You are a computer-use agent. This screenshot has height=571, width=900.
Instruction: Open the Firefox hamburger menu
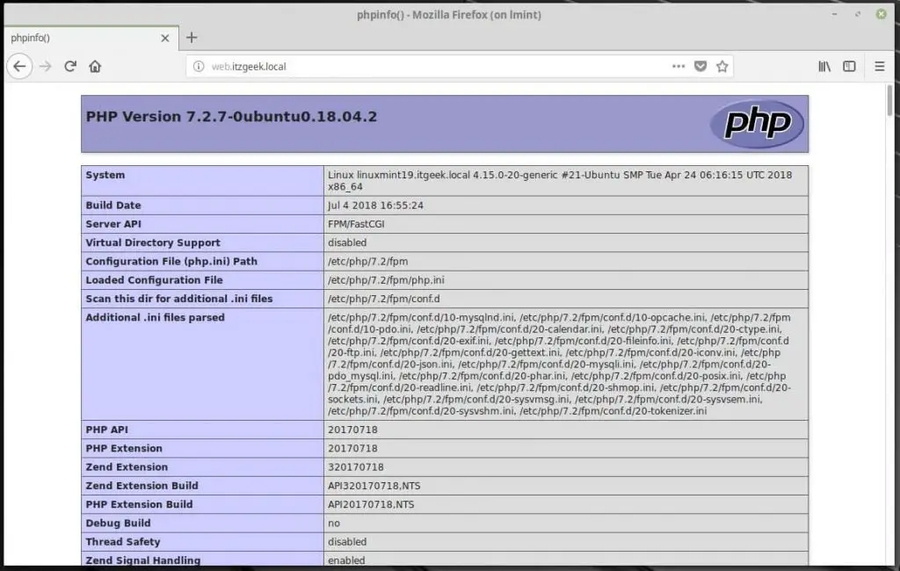click(879, 67)
